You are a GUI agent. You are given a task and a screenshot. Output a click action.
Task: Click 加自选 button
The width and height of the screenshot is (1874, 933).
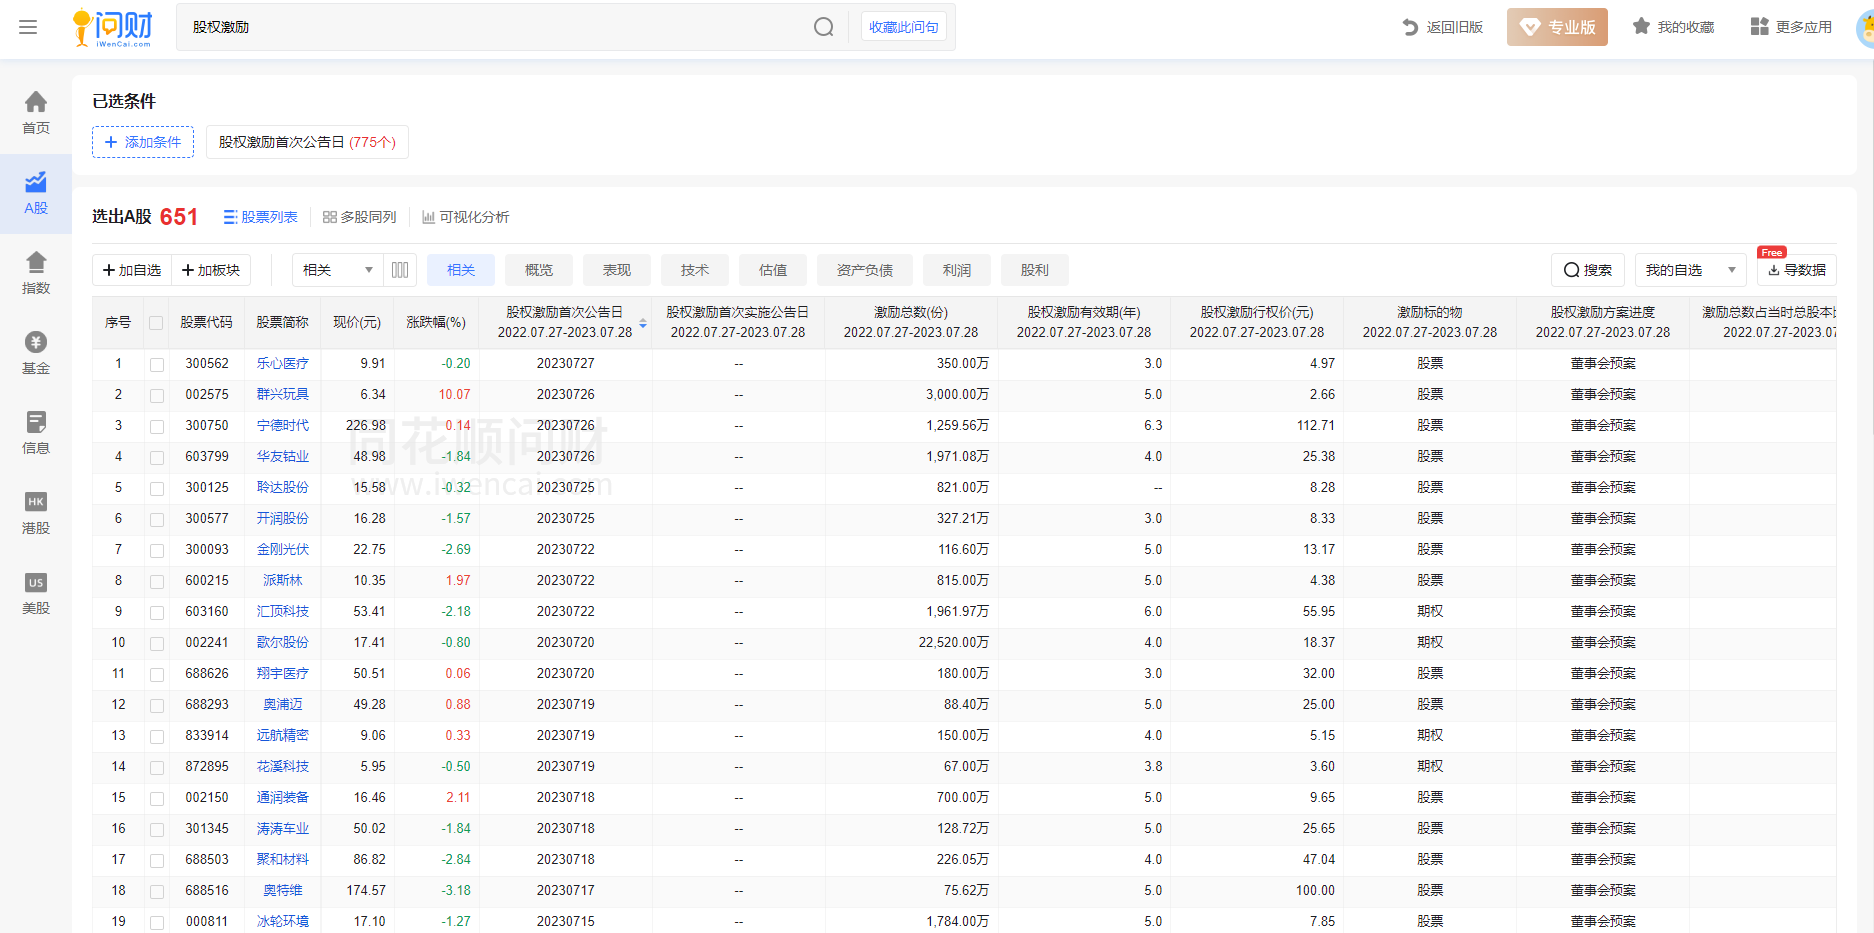coord(132,270)
